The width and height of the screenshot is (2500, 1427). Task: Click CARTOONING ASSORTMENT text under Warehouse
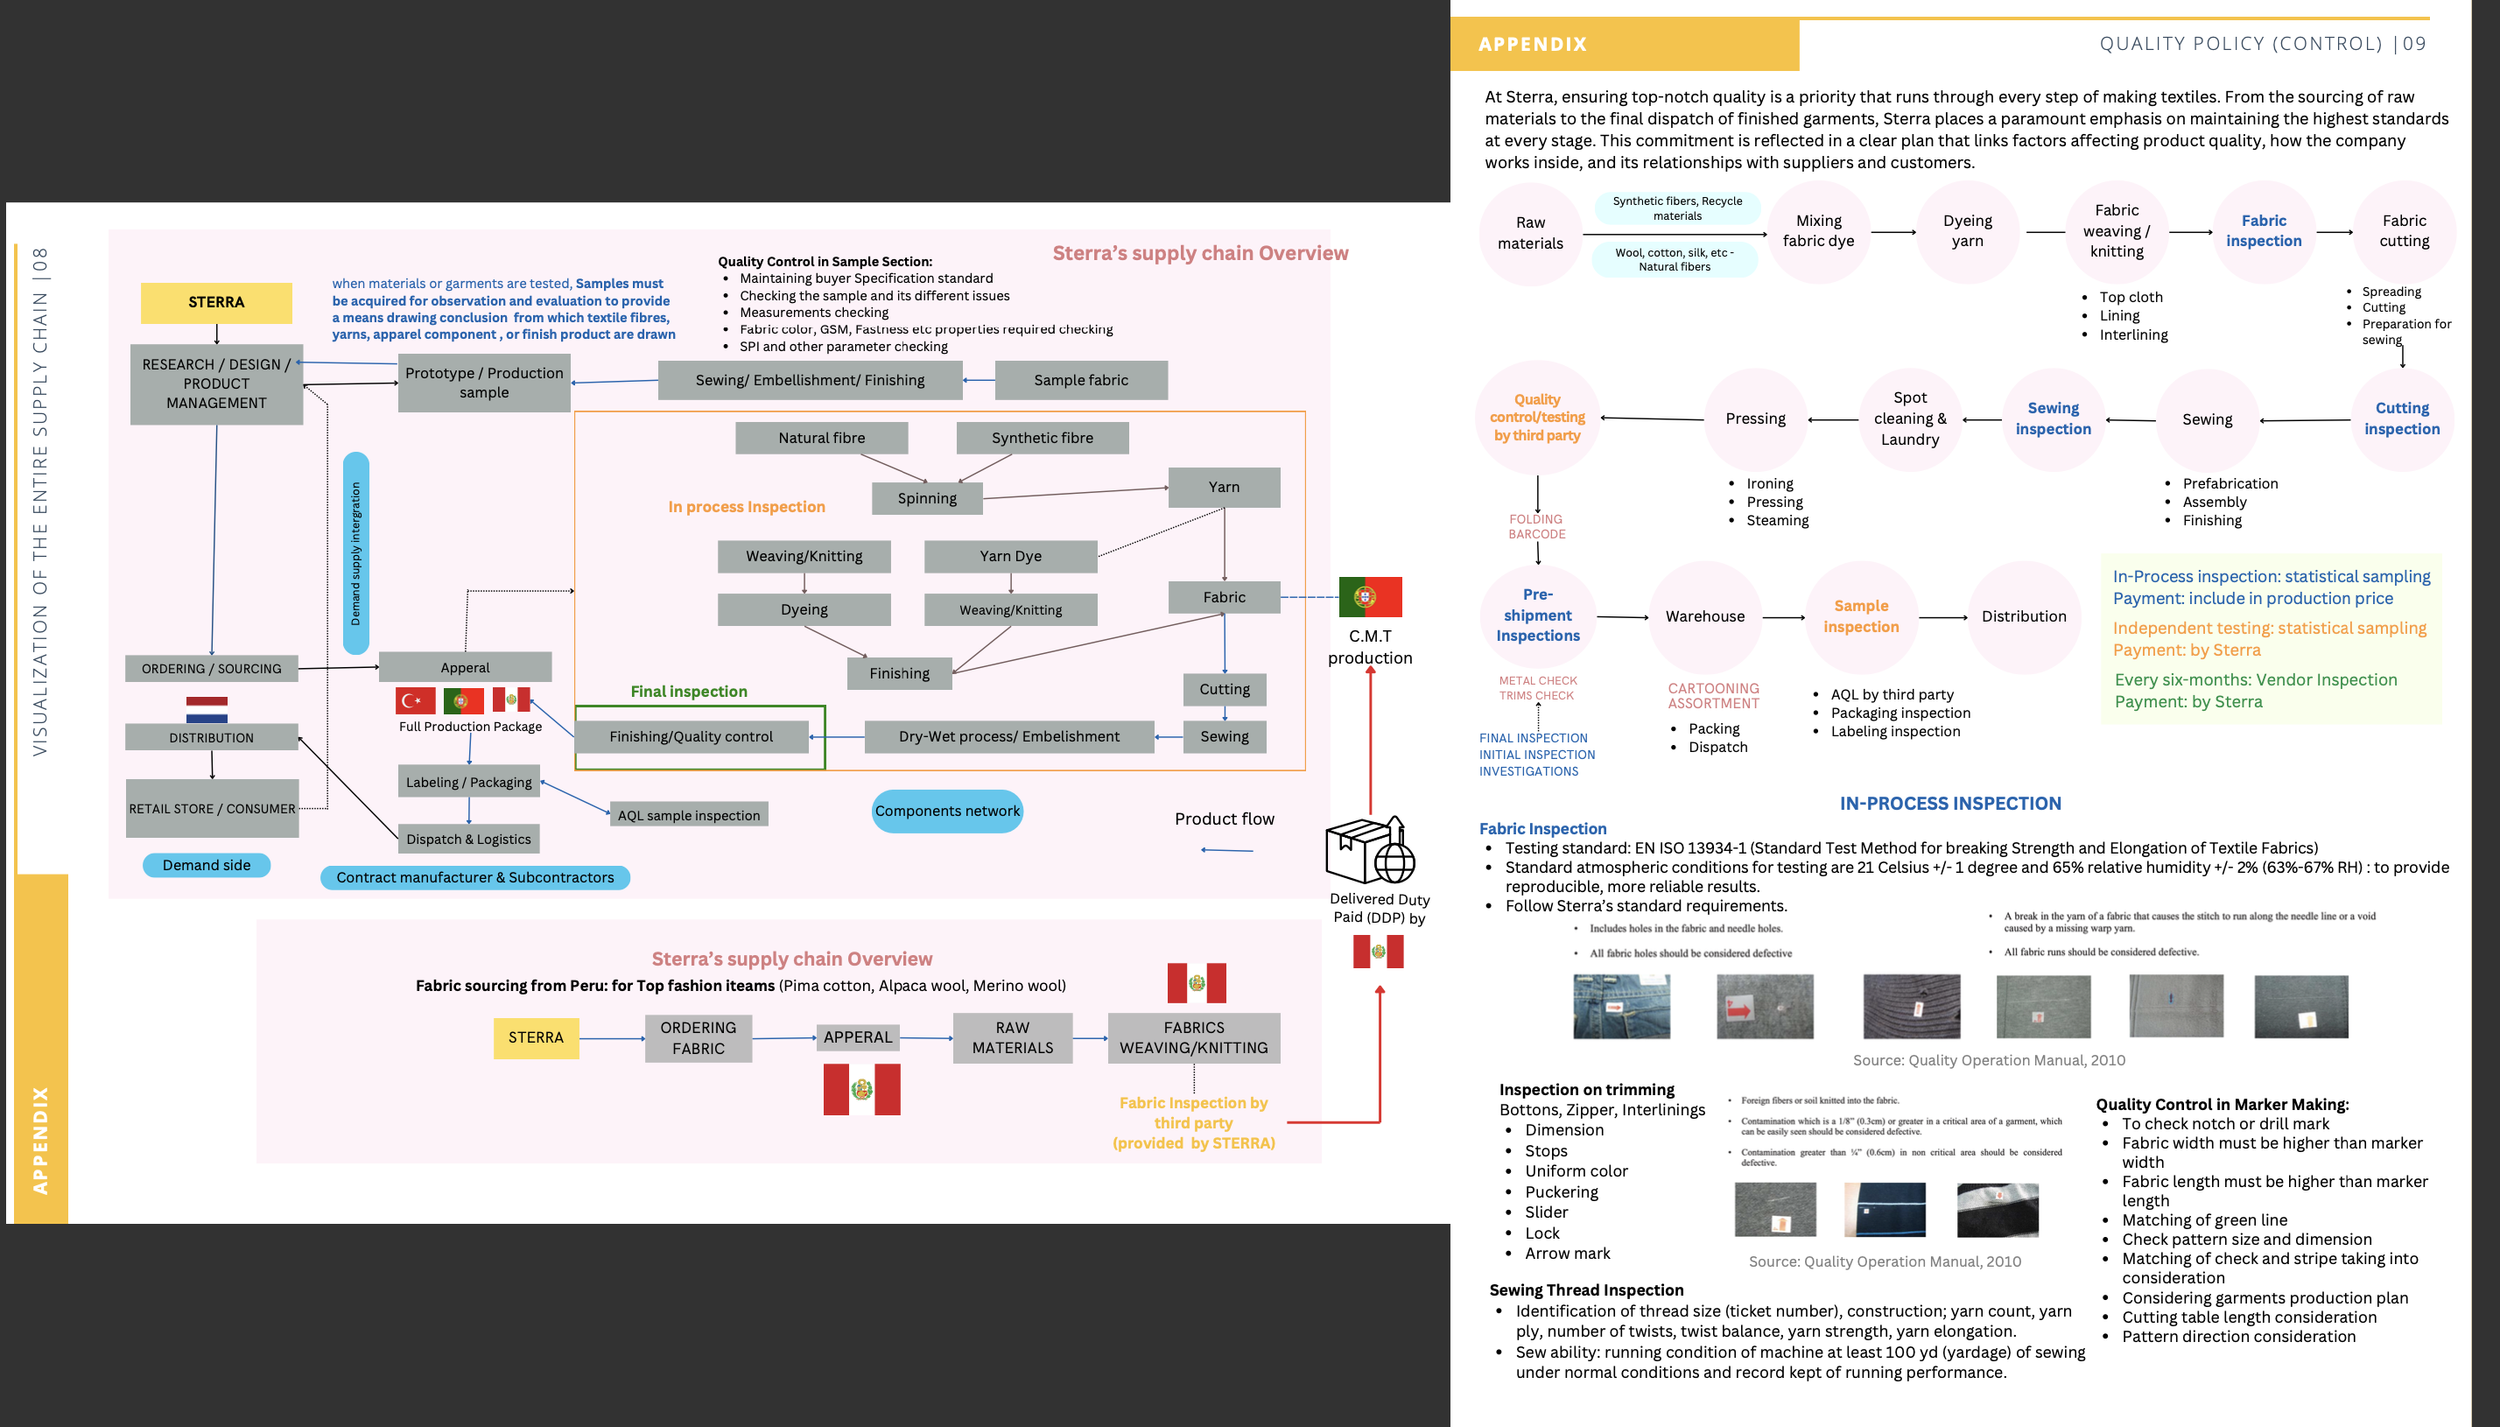point(1713,696)
